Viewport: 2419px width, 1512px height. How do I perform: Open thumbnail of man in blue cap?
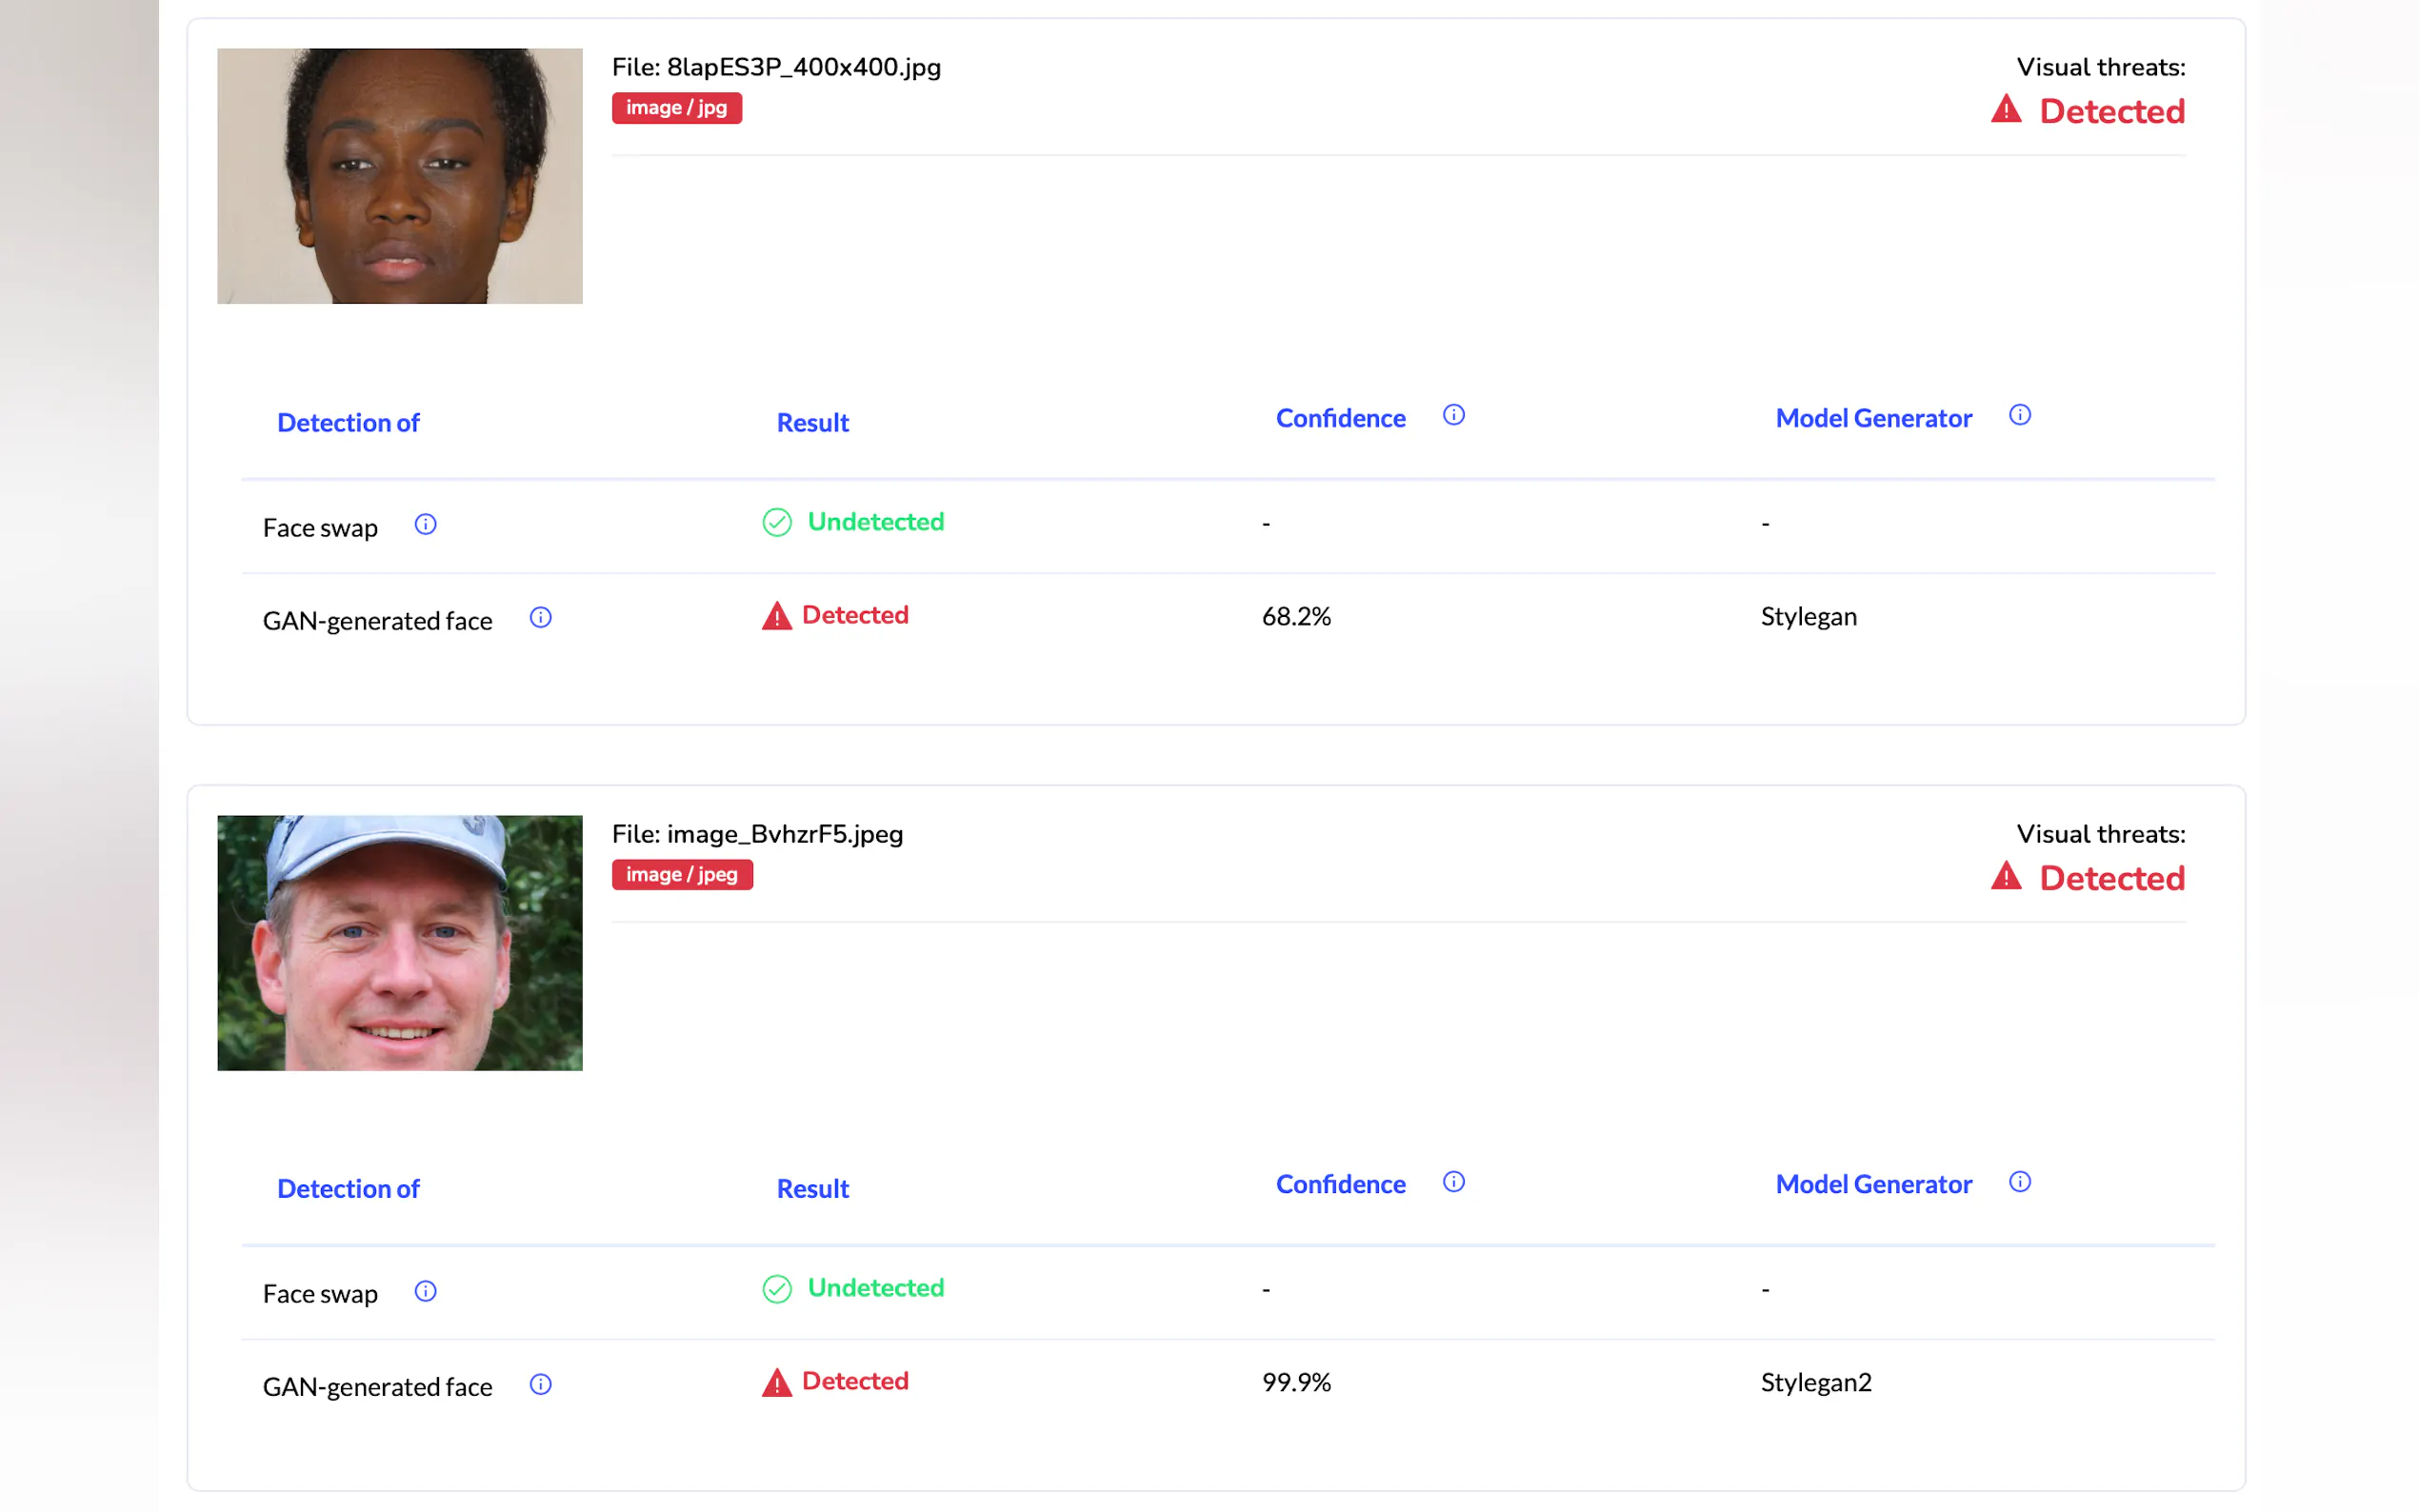tap(399, 943)
